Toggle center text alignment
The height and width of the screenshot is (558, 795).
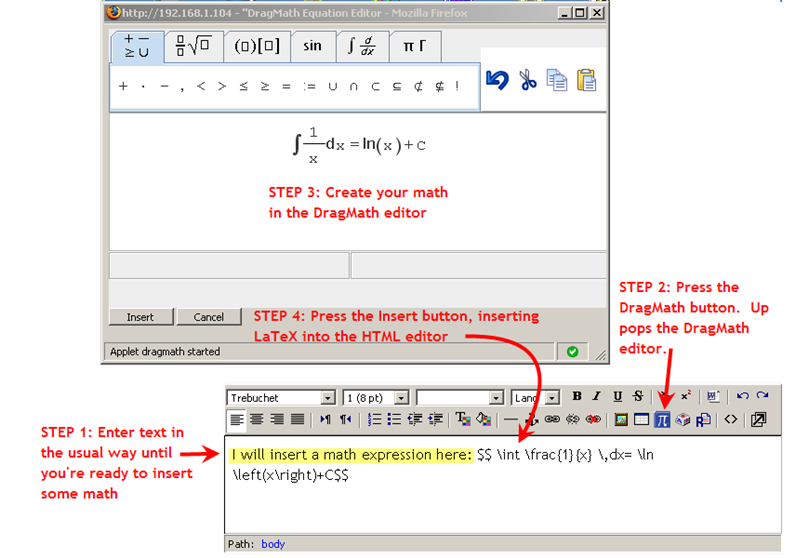pyautogui.click(x=257, y=420)
